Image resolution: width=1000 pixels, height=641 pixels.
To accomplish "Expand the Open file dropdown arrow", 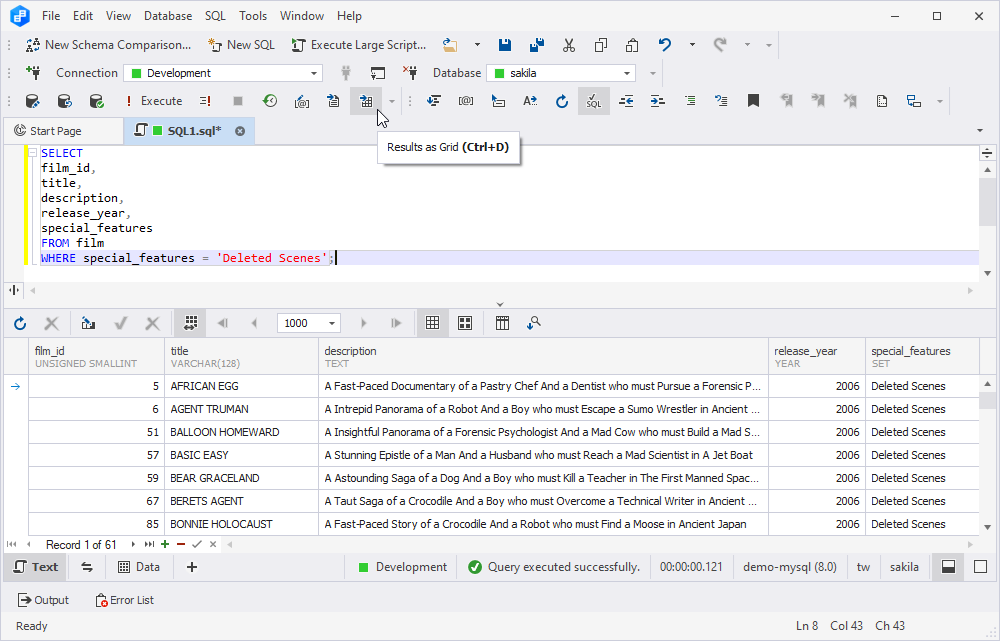I will 477,45.
